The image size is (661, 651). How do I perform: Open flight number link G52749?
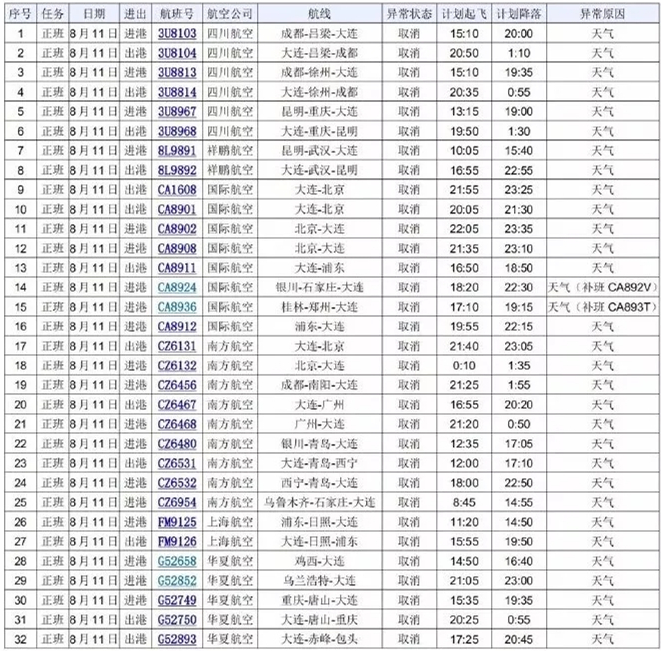coord(177,600)
